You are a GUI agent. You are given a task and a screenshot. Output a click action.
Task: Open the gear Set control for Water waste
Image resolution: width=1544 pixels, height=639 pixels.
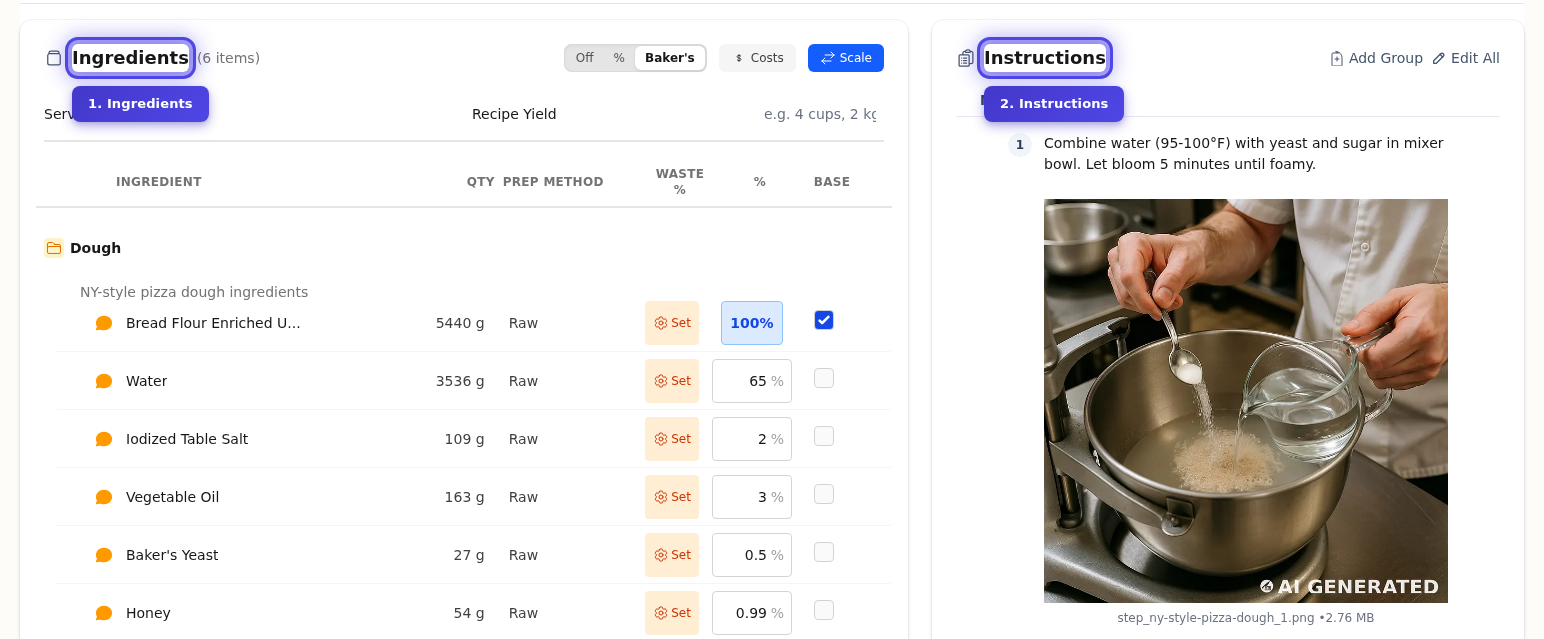click(x=671, y=380)
